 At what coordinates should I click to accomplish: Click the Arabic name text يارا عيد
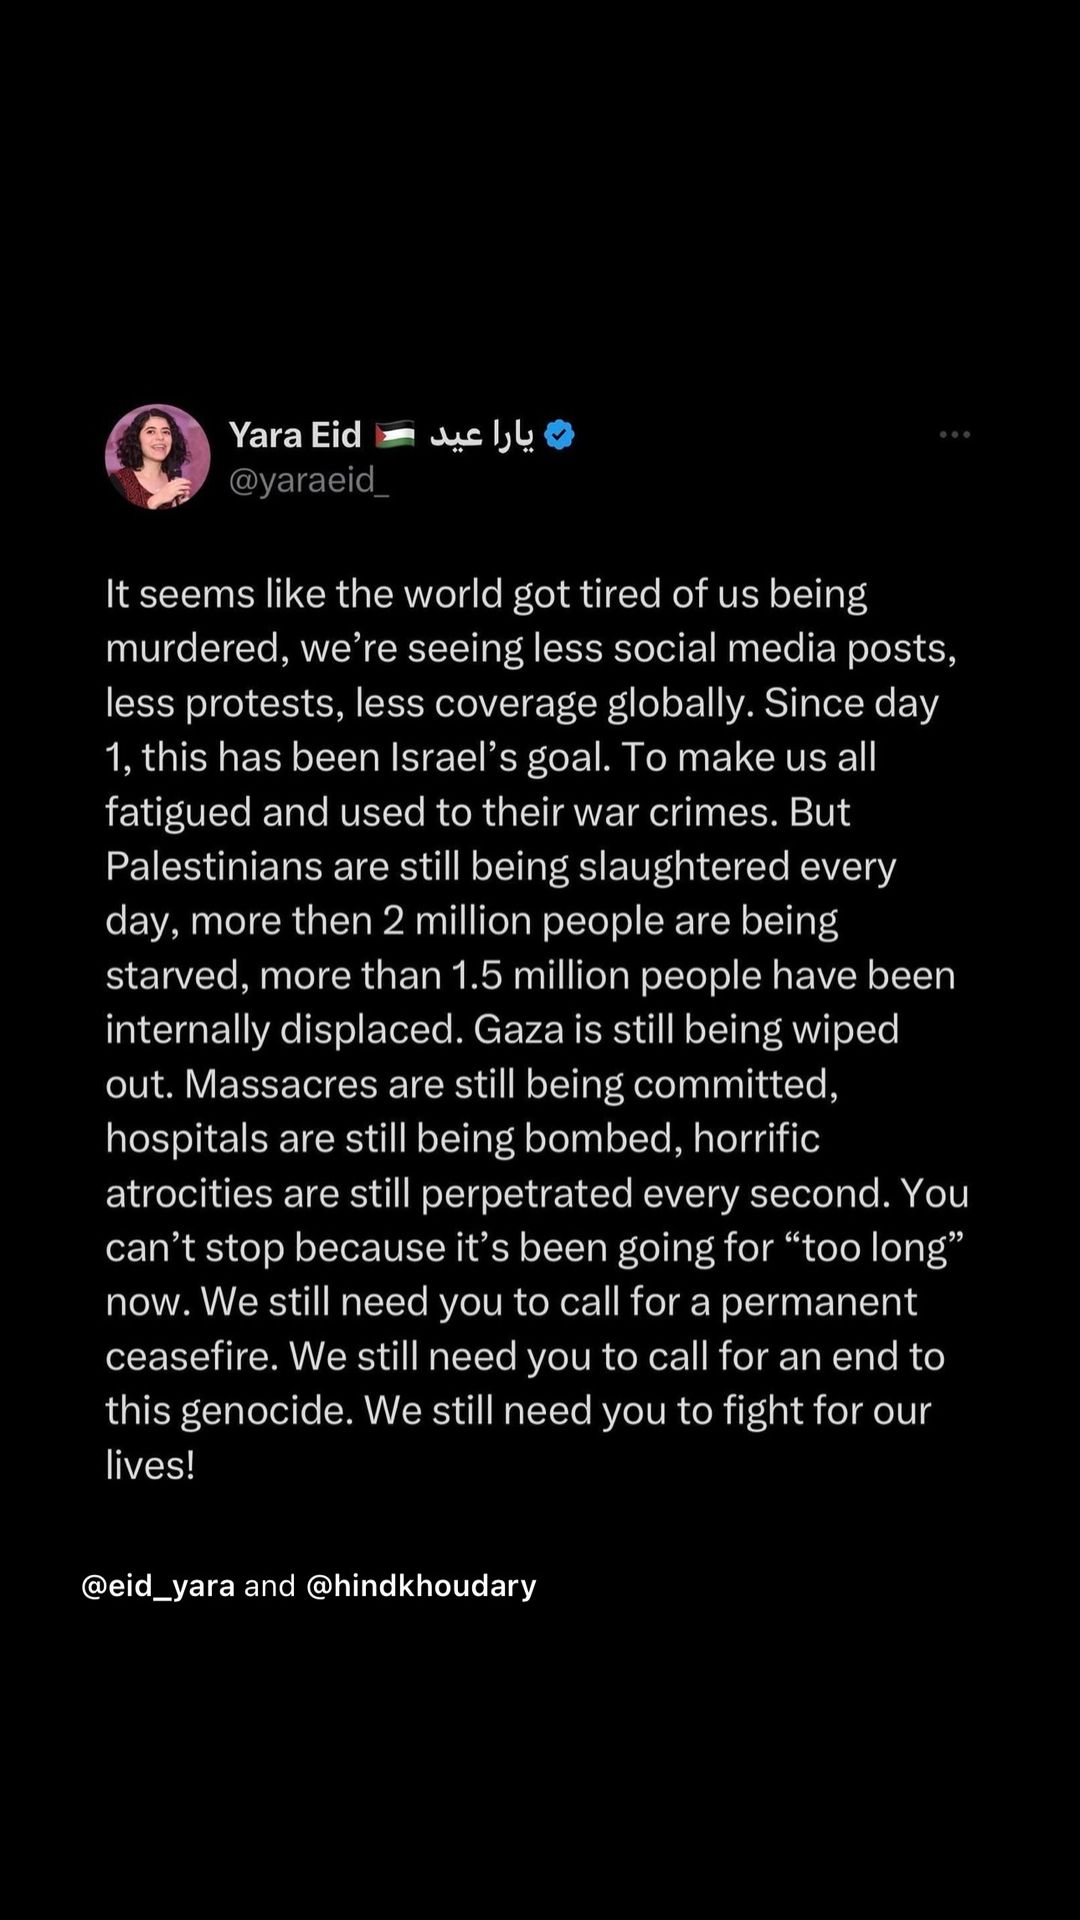[x=482, y=435]
